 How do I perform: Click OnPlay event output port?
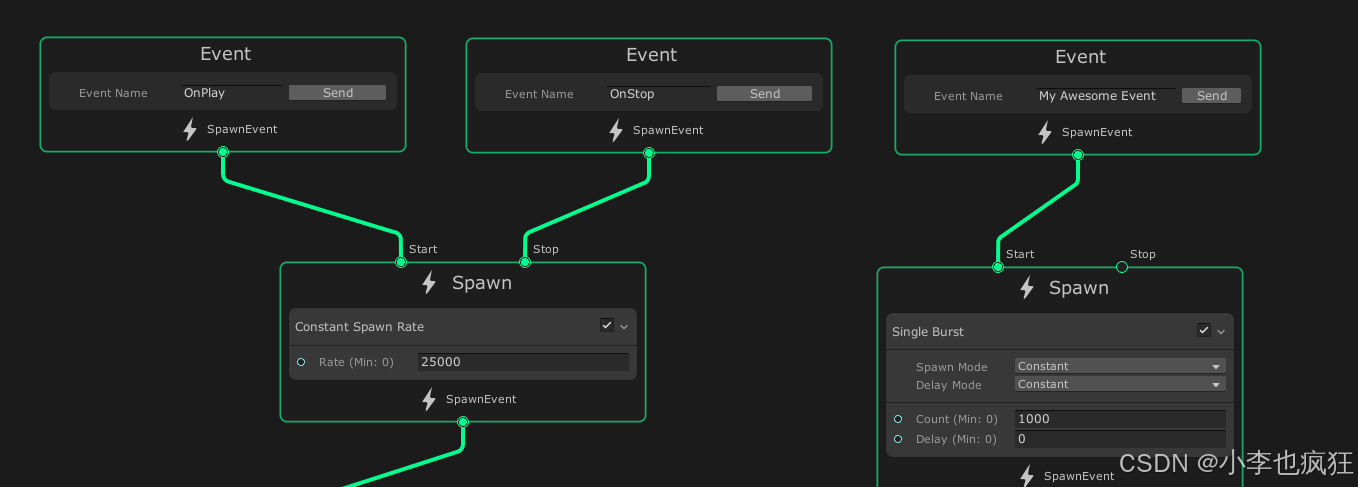[223, 152]
